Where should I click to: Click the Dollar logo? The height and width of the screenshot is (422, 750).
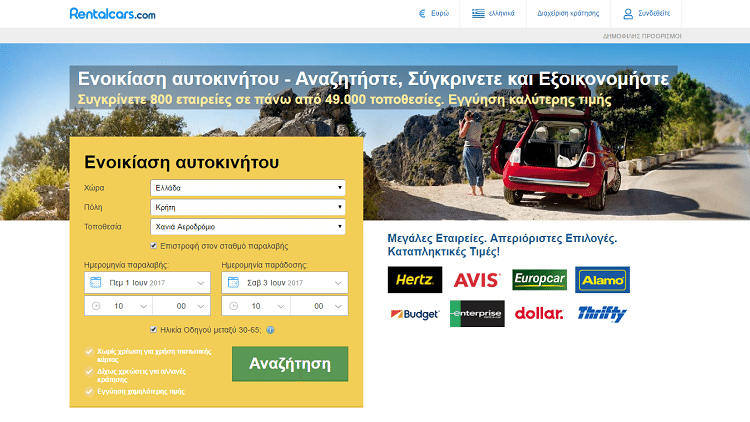539,313
